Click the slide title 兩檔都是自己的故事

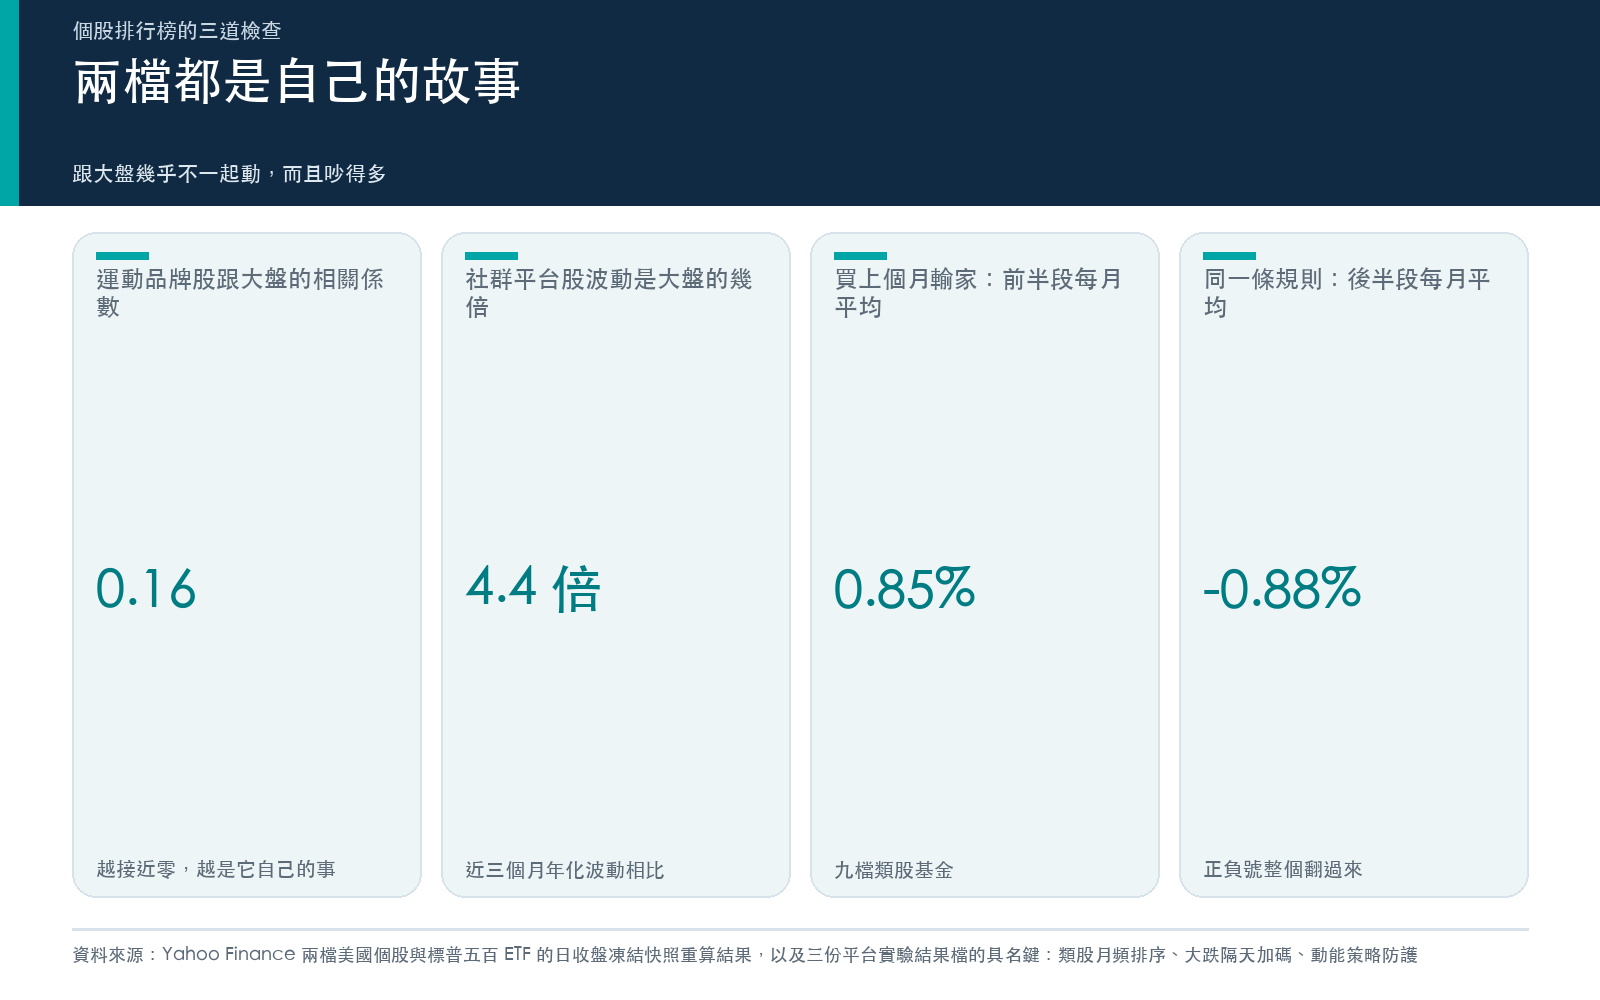pos(297,82)
